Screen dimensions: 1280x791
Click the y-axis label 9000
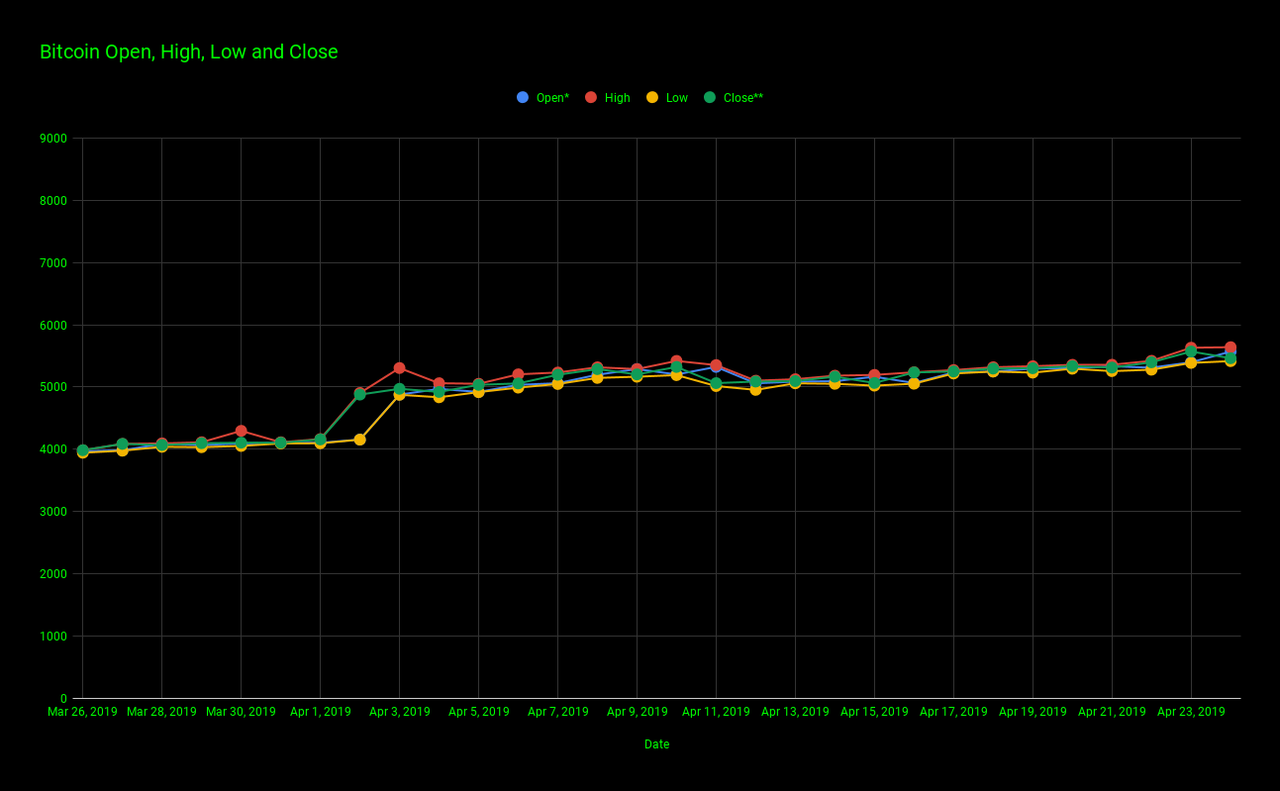54,139
